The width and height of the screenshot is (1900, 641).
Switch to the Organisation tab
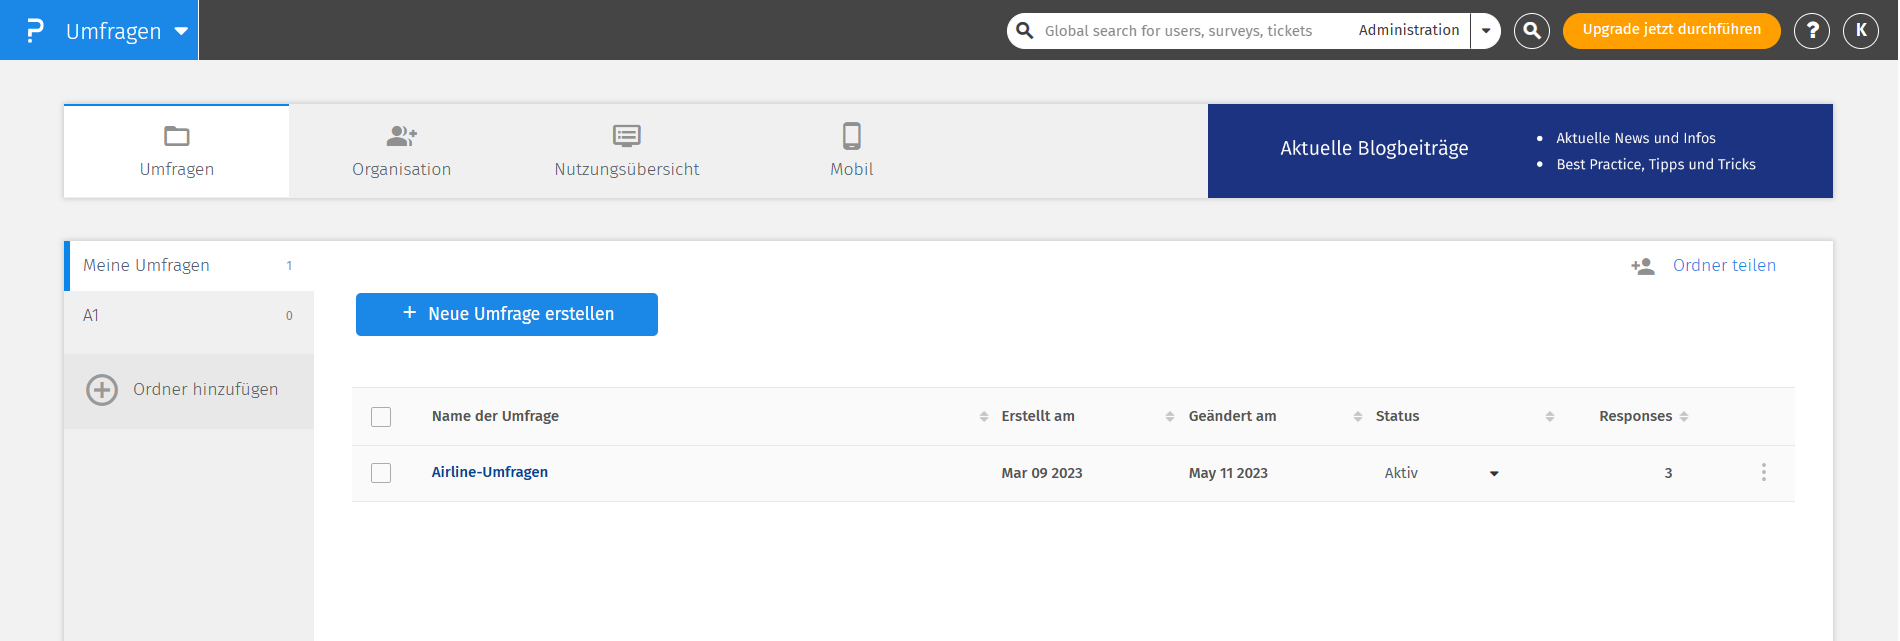(x=401, y=151)
